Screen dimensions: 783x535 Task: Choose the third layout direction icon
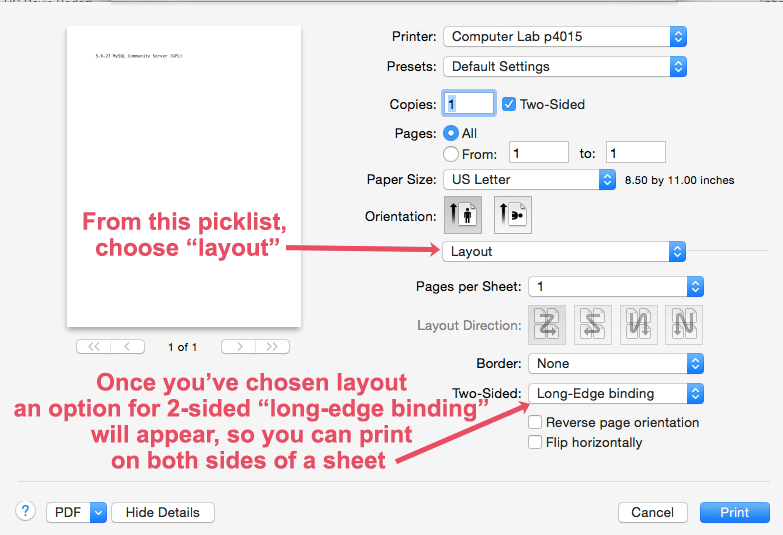(x=639, y=325)
